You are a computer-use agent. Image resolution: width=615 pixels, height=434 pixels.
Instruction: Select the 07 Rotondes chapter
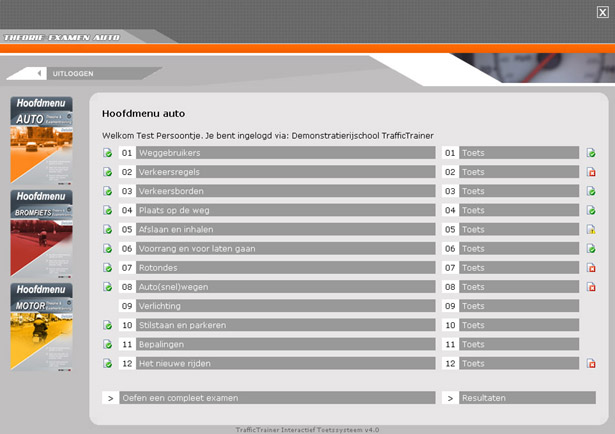[x=277, y=268]
